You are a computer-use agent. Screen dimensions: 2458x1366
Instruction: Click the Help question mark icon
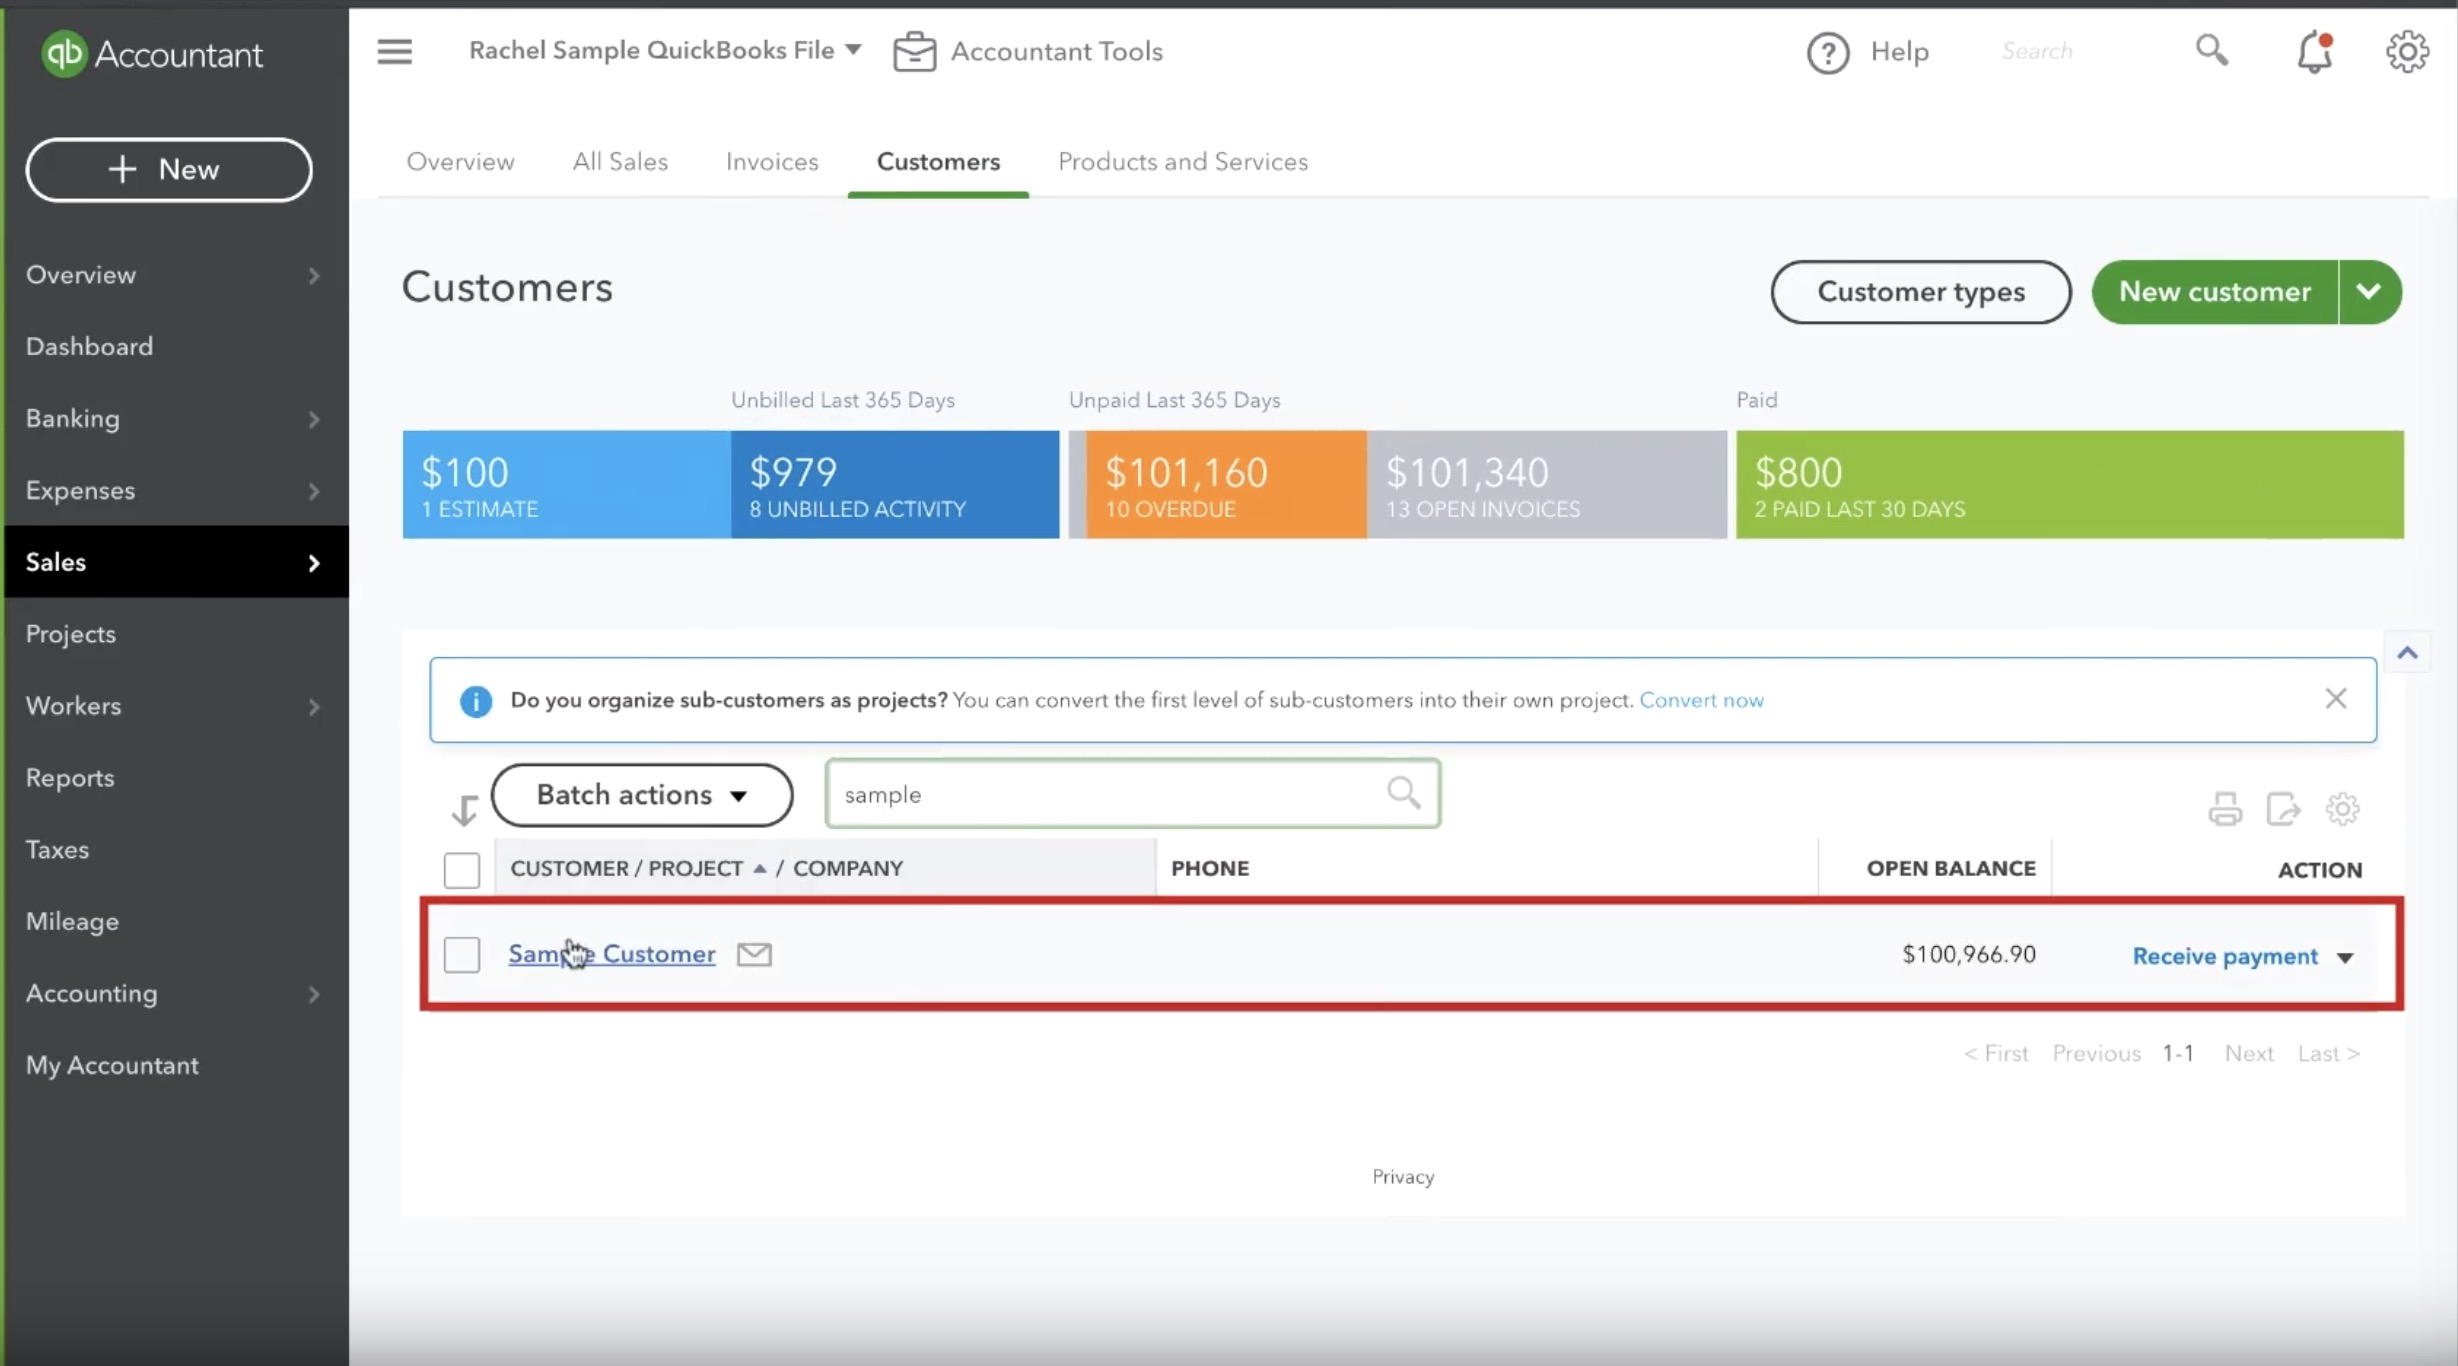1827,52
